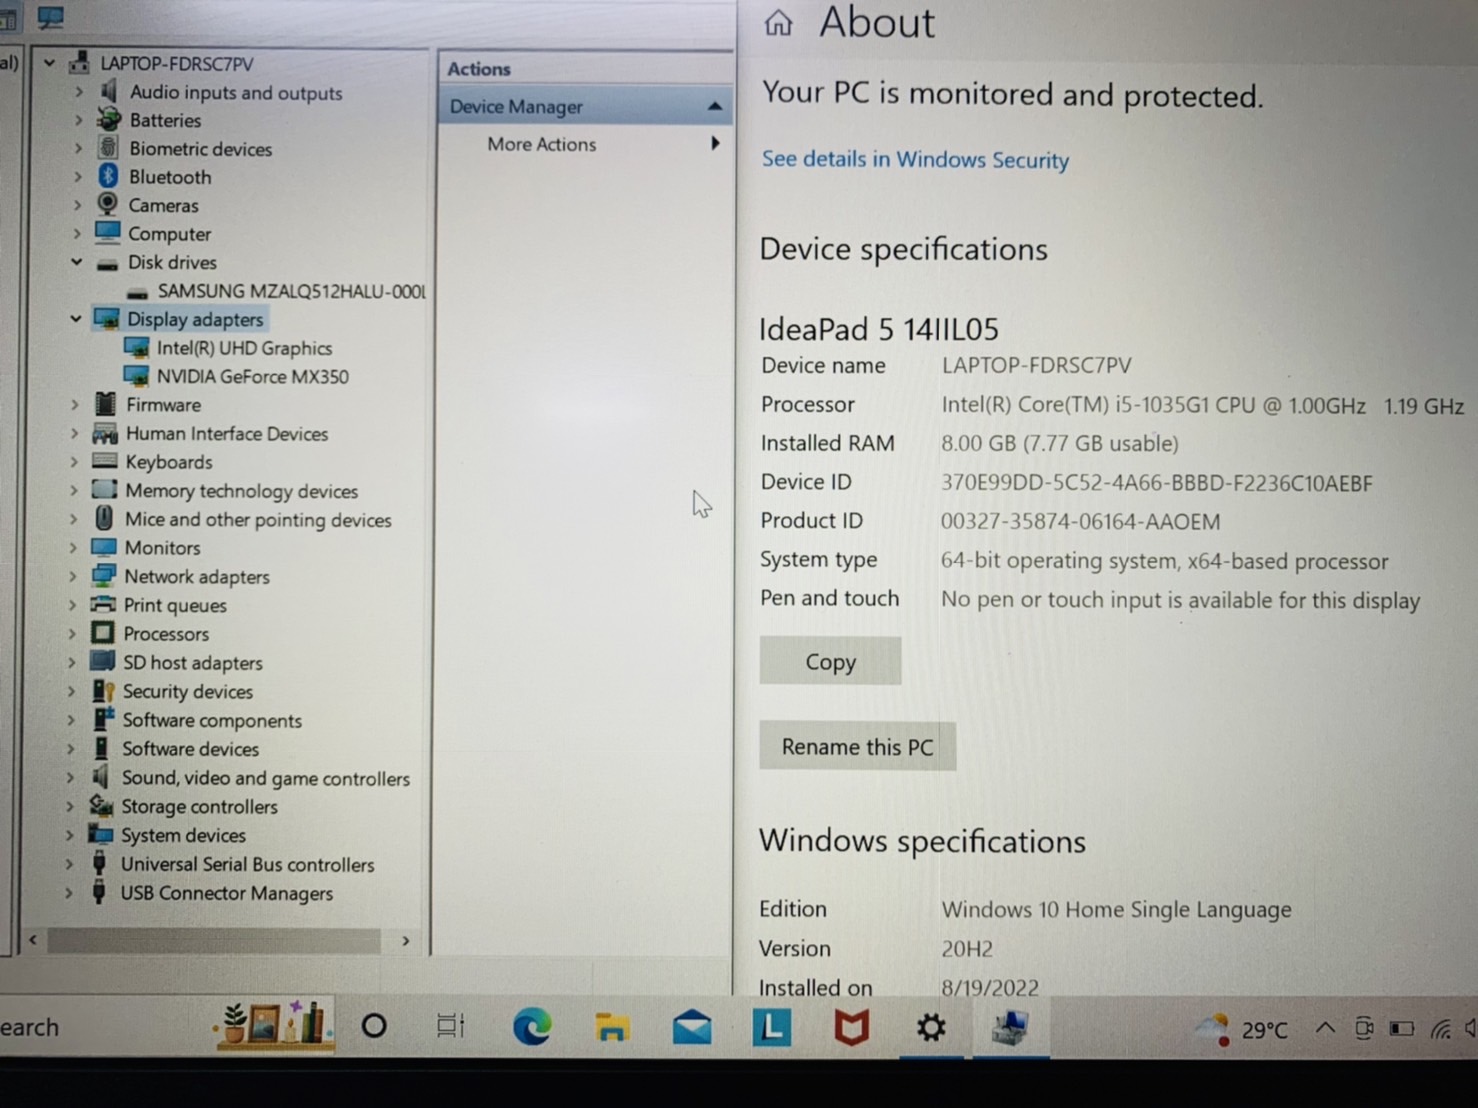Open File Explorer from the taskbar
1478x1108 pixels.
tap(612, 1027)
